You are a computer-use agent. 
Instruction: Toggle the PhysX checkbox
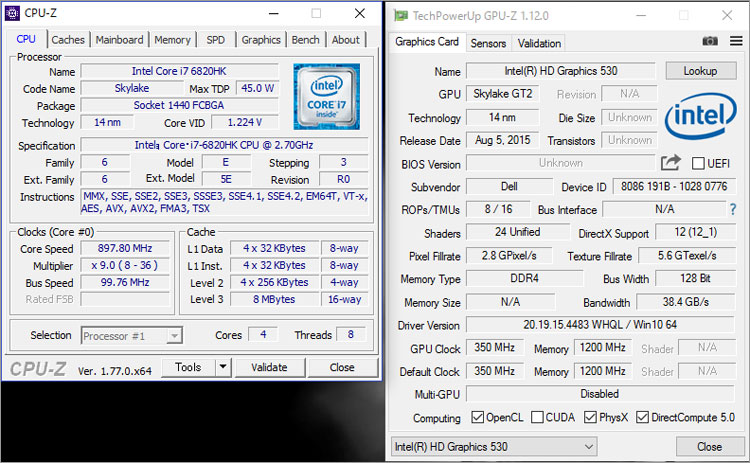click(590, 417)
